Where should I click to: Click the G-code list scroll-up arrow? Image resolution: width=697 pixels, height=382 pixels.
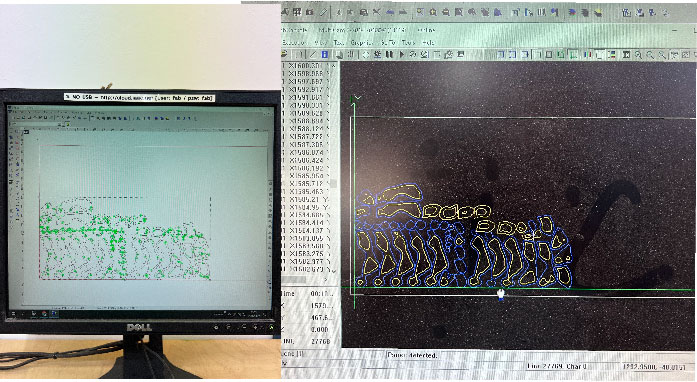[333, 66]
